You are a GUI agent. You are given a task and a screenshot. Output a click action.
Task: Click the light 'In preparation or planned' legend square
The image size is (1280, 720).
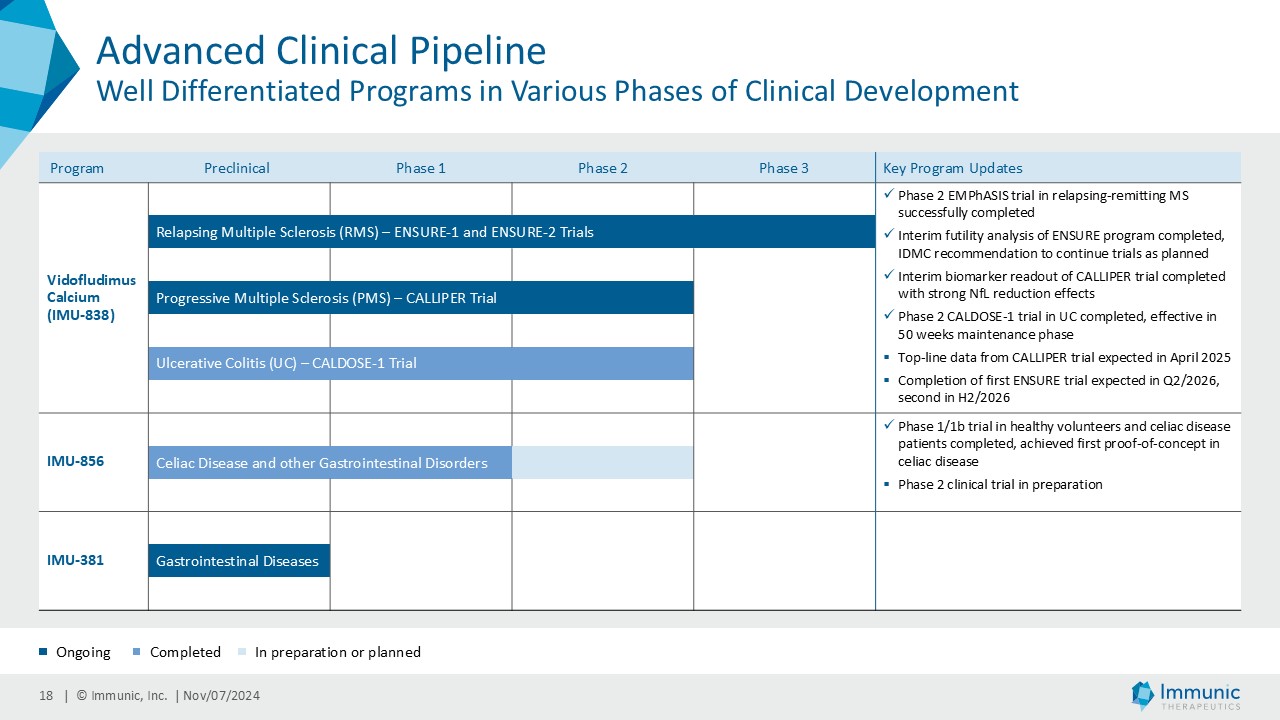click(241, 652)
